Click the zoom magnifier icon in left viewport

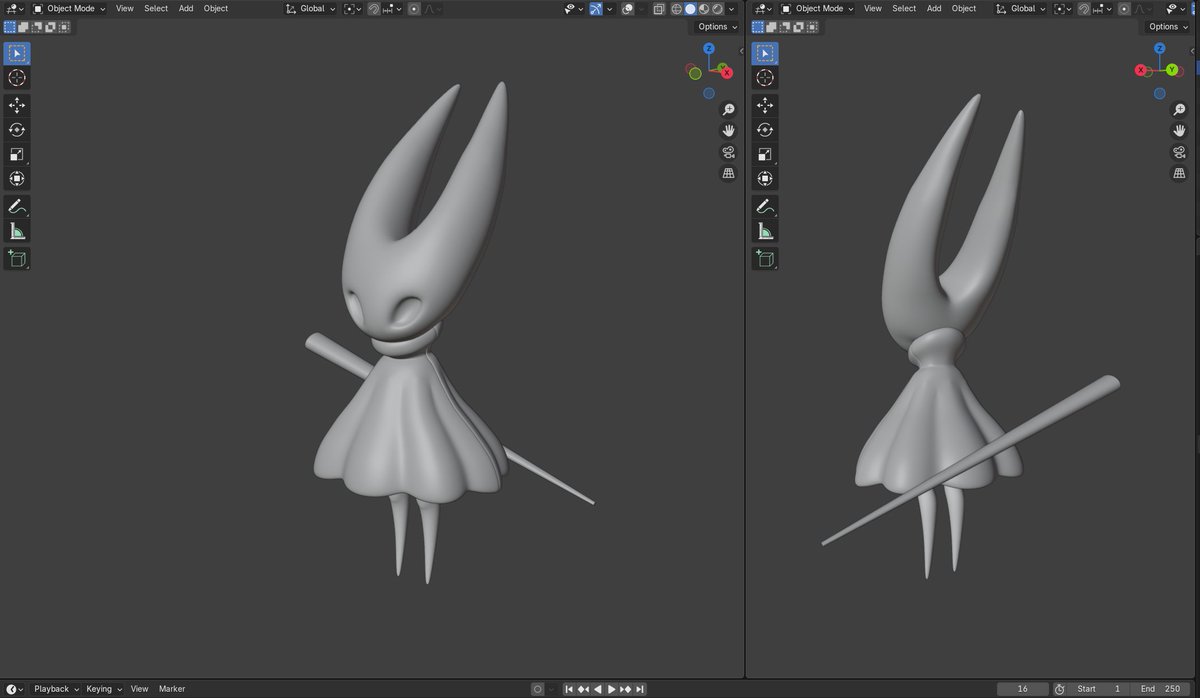click(729, 109)
